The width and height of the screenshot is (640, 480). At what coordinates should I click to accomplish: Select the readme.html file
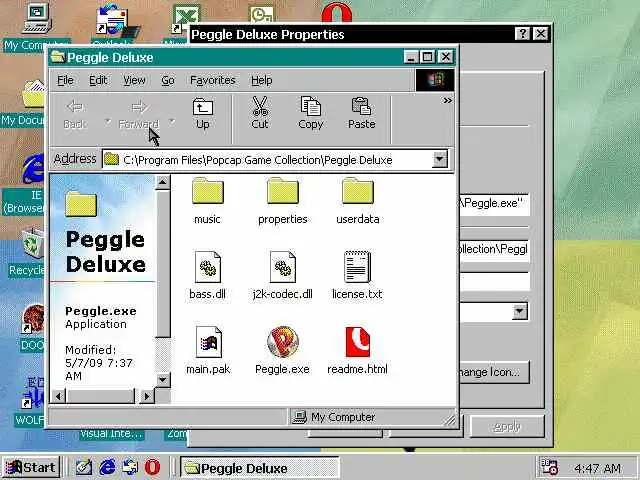(358, 350)
